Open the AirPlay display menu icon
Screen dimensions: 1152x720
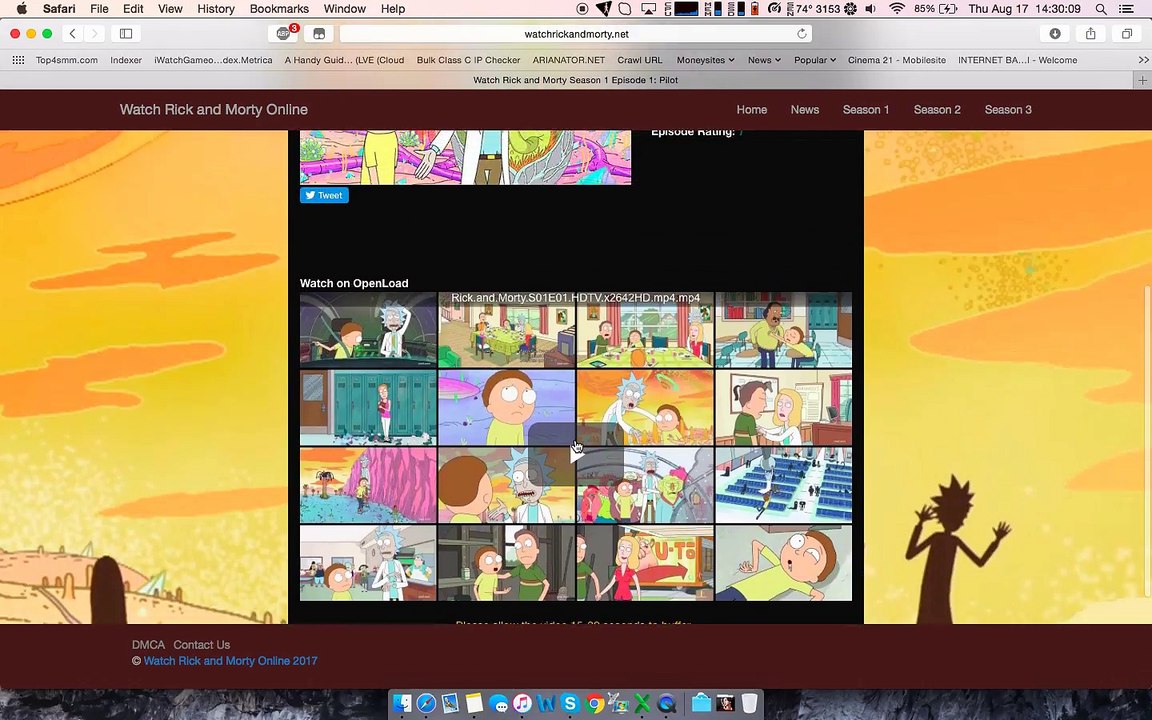649,9
